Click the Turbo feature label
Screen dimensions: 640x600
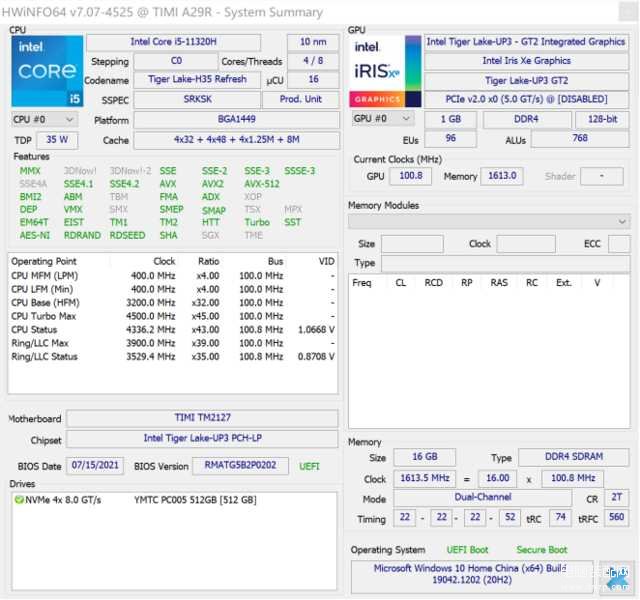257,222
